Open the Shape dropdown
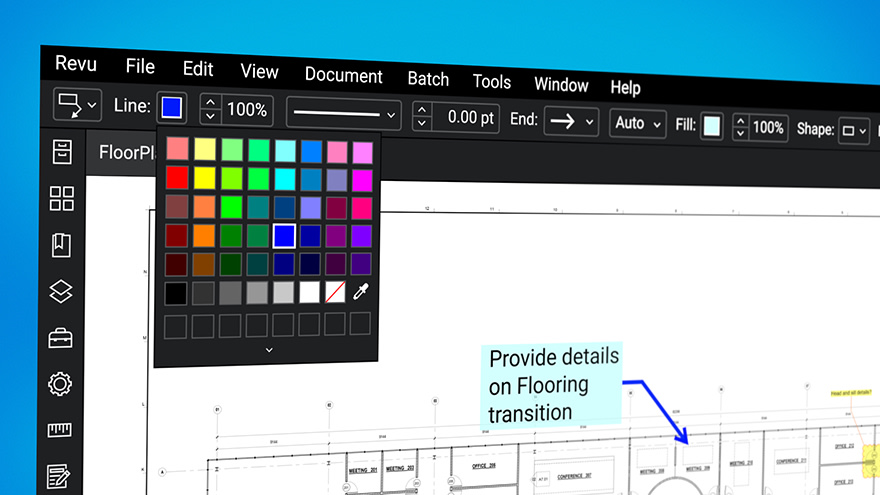 854,131
